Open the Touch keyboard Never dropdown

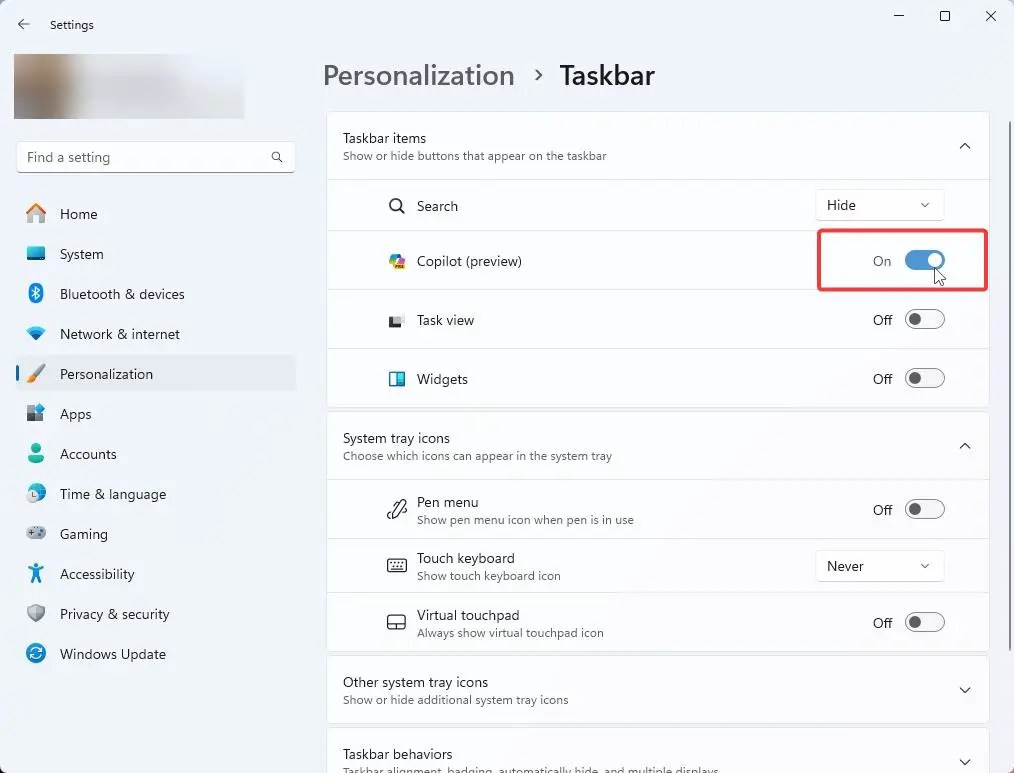(x=879, y=566)
